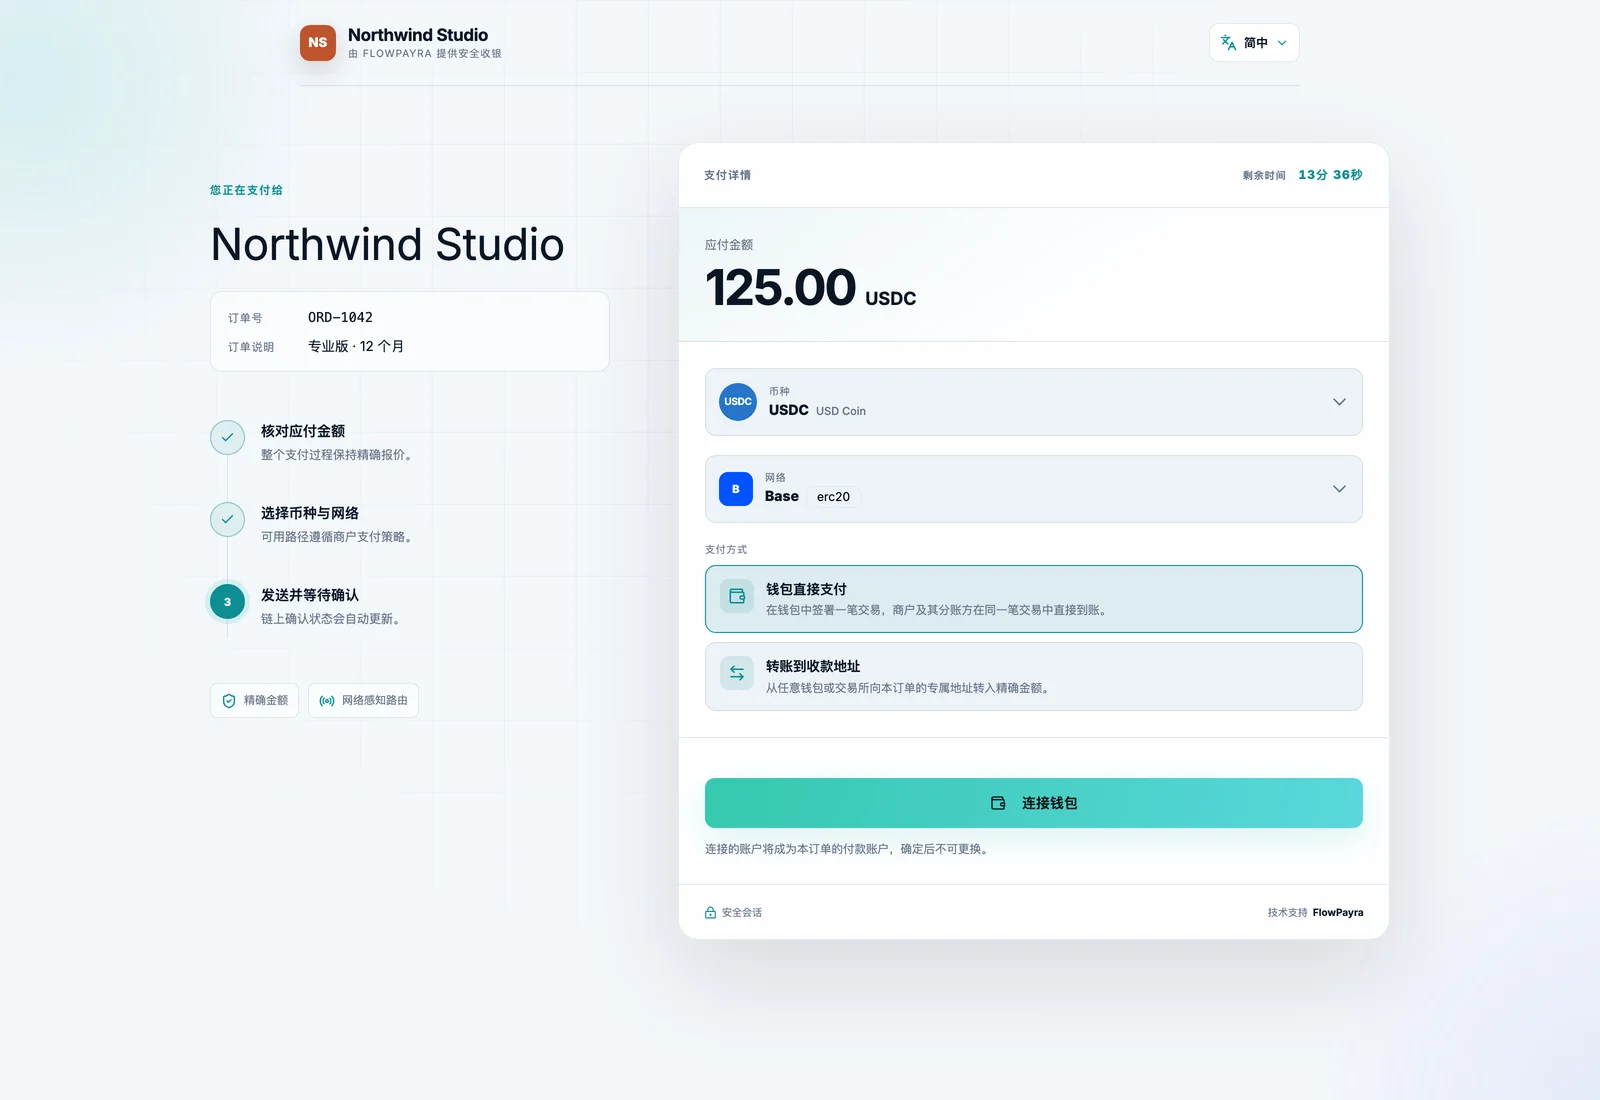The width and height of the screenshot is (1600, 1100).
Task: Click the note 连接的账户将成为本订单的付款账户
Action: [x=848, y=849]
